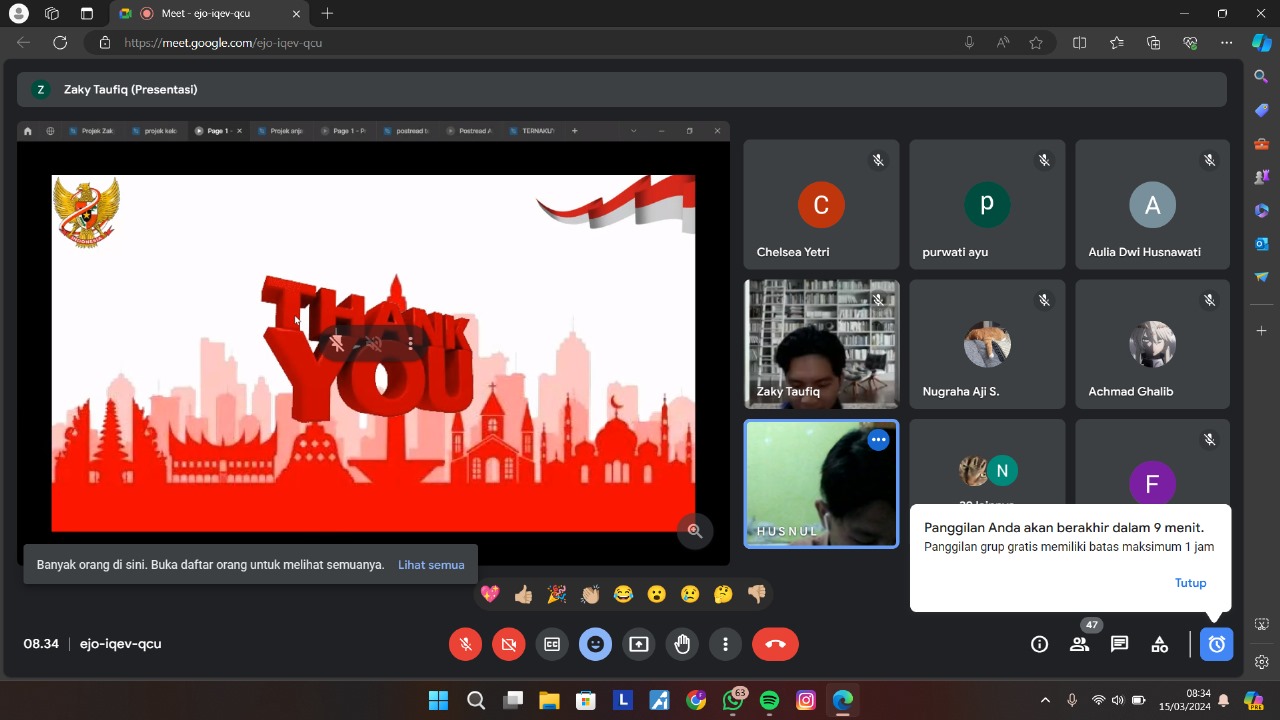
Task: Click the call timer alarm icon
Action: (1216, 645)
